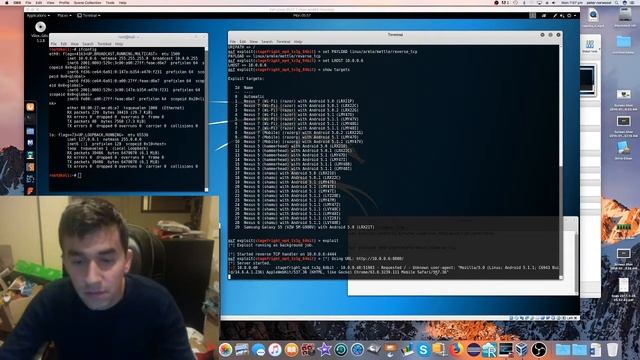Open Kali system power menu arrow
The width and height of the screenshot is (640, 360).
pyautogui.click(x=575, y=16)
